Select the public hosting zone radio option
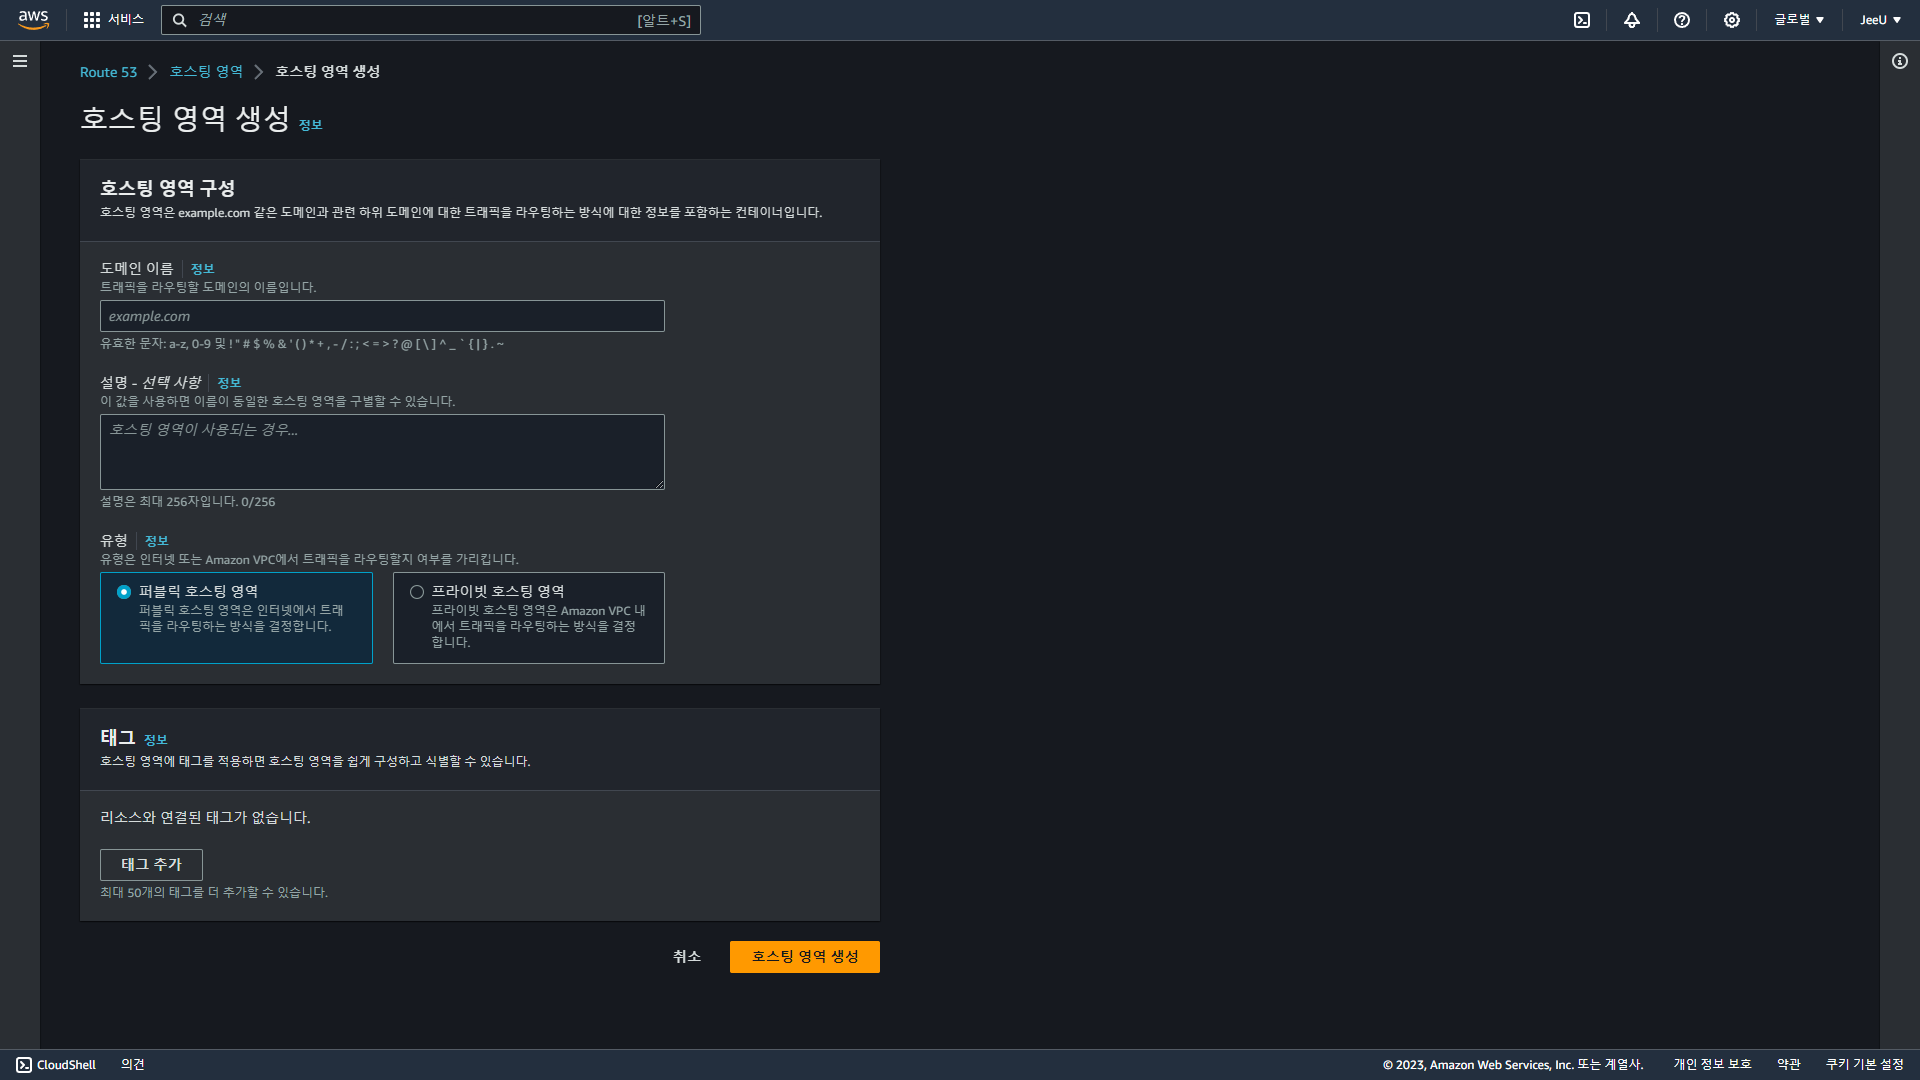This screenshot has width=1920, height=1080. coord(124,592)
